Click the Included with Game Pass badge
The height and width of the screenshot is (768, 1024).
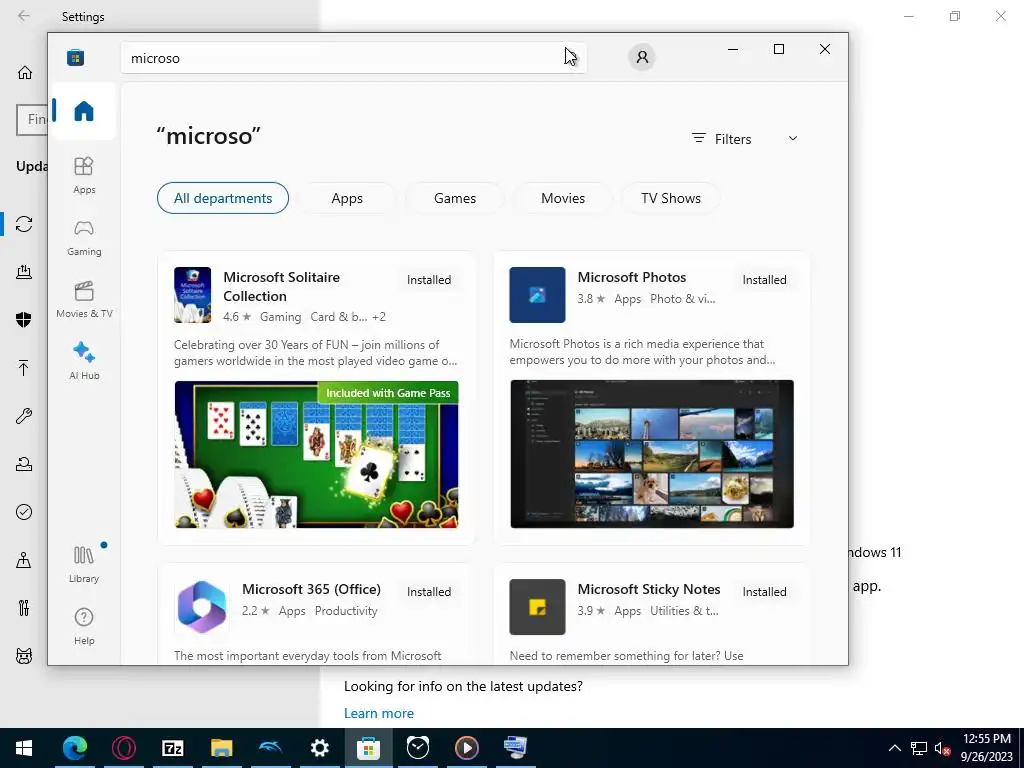coord(388,393)
